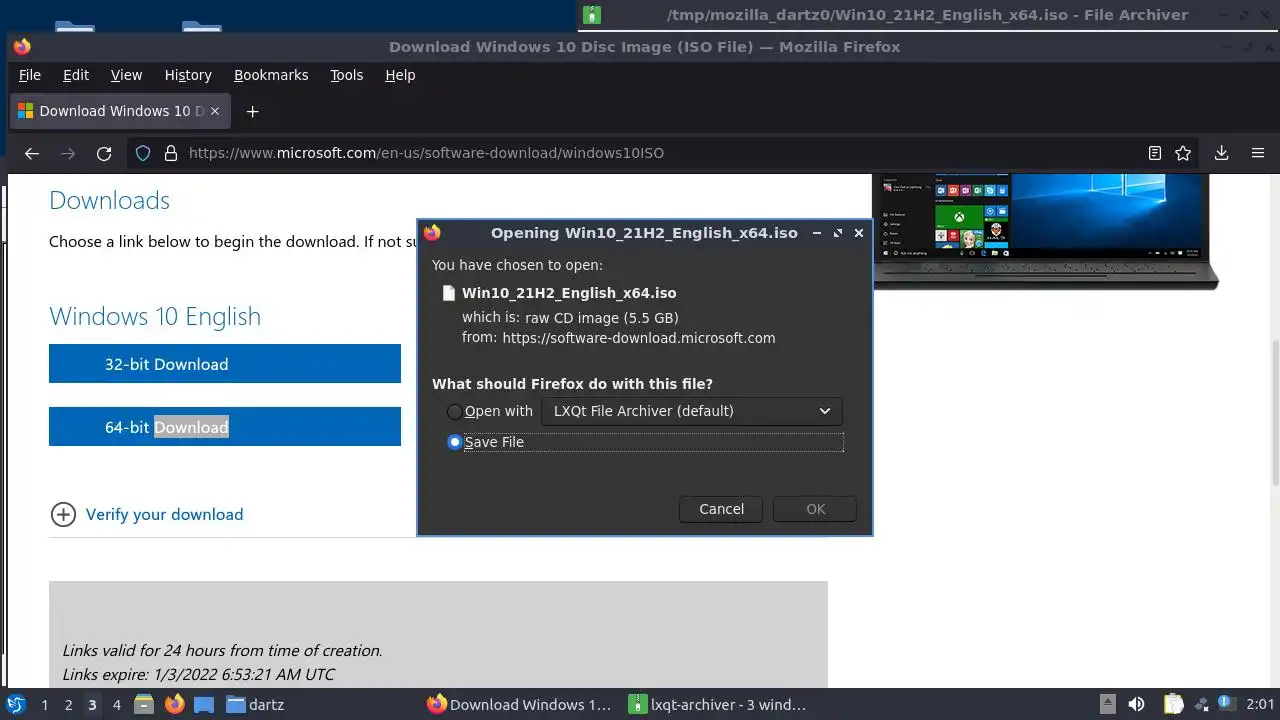Confirm dialog with OK button
The height and width of the screenshot is (720, 1280).
(815, 509)
